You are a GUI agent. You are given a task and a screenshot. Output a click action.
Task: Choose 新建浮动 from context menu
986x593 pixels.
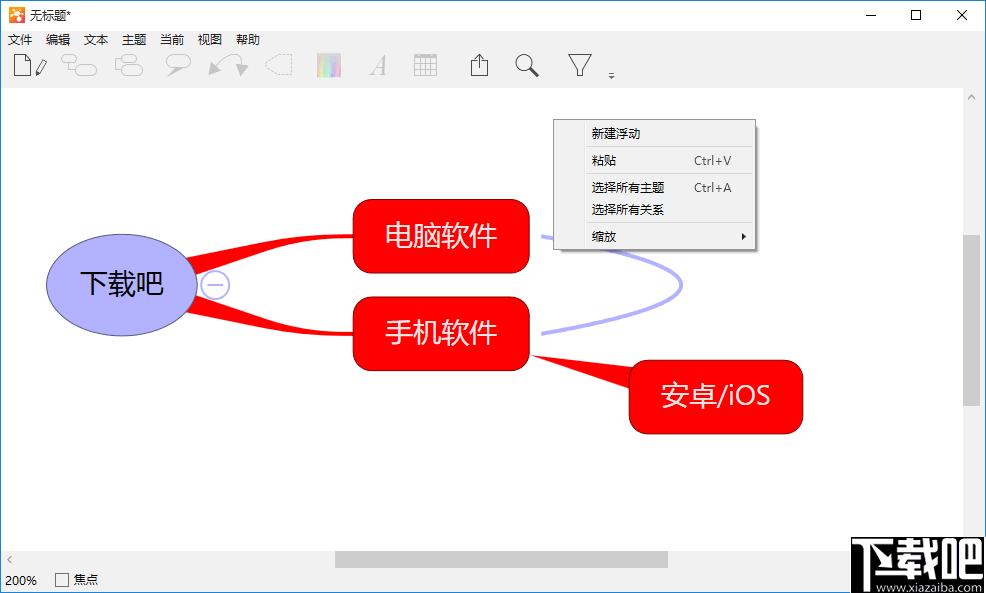click(x=654, y=133)
